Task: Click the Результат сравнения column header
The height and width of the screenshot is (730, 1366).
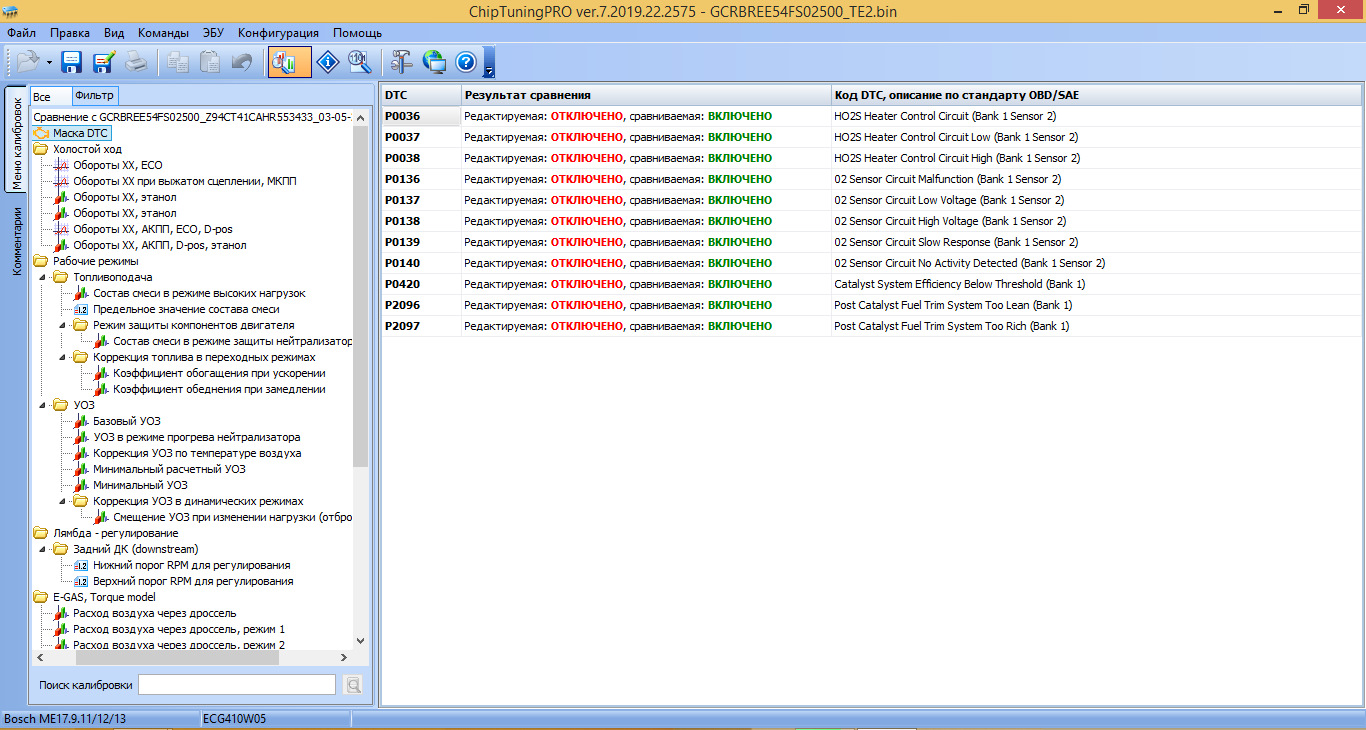Action: tap(646, 95)
